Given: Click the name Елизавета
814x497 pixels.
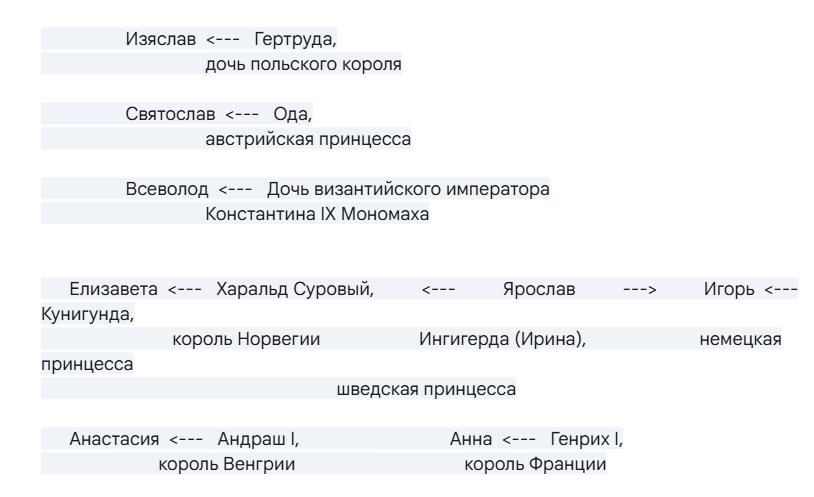Looking at the screenshot, I should click(114, 290).
